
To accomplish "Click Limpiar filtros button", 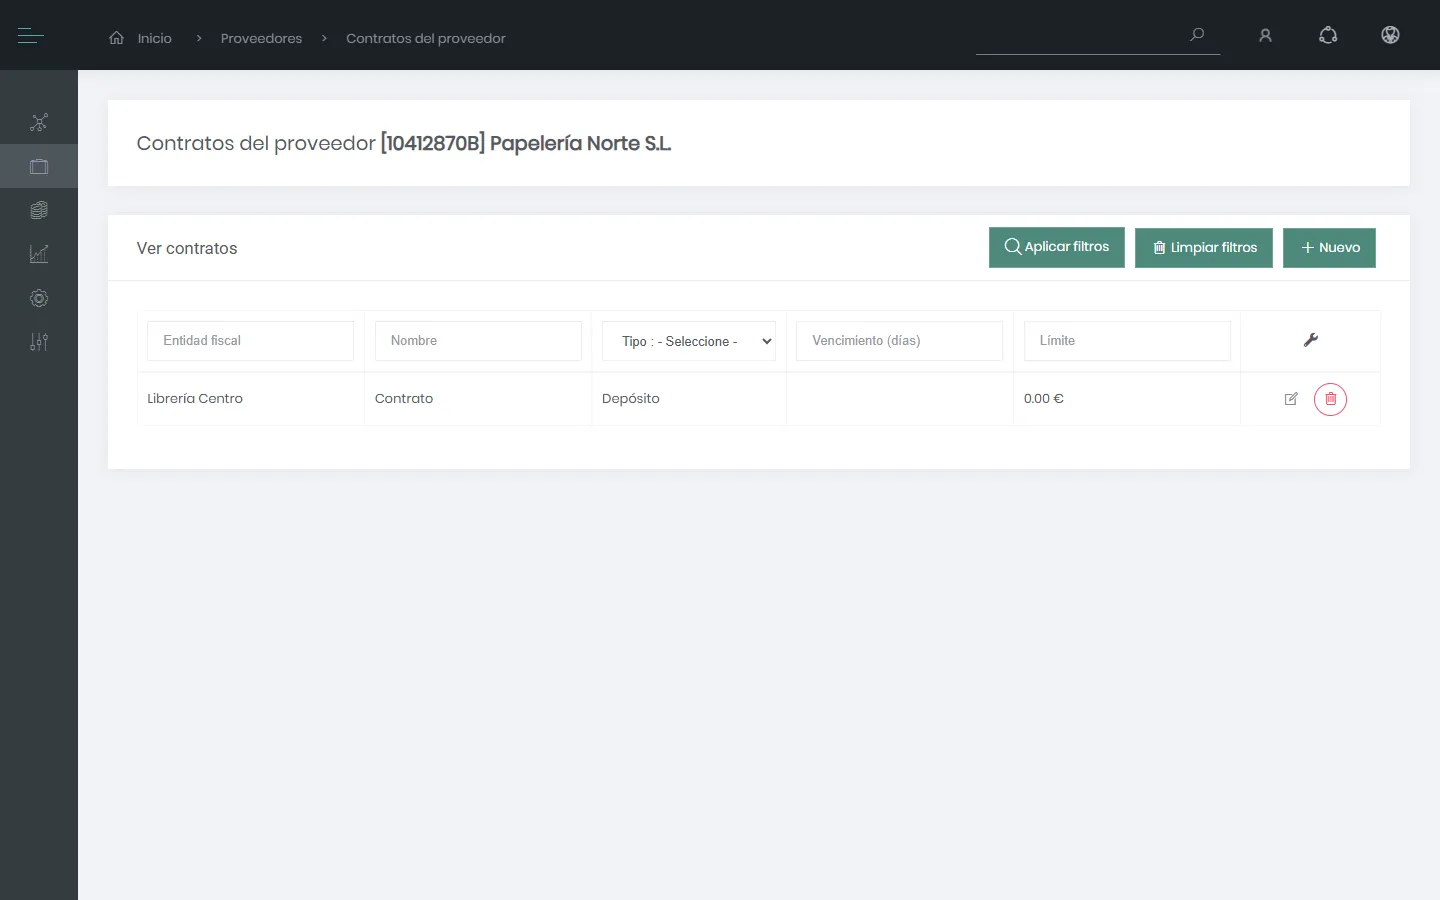I will click(x=1204, y=248).
